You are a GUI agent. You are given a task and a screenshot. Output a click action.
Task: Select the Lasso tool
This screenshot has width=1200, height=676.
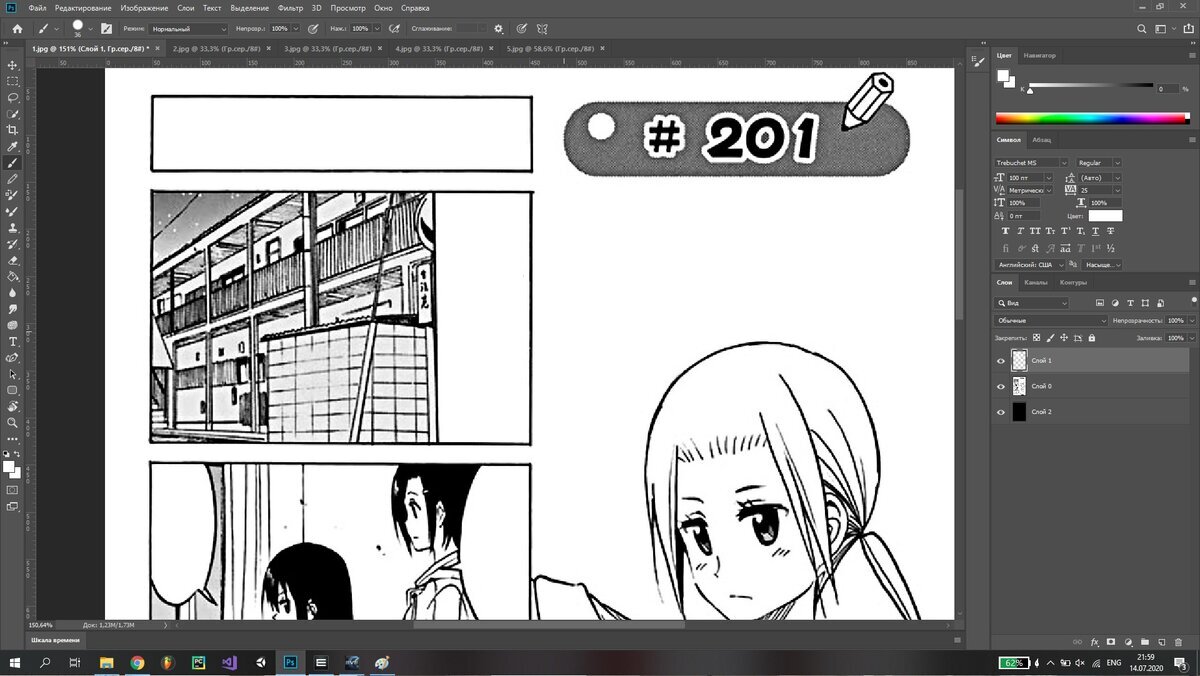[13, 97]
